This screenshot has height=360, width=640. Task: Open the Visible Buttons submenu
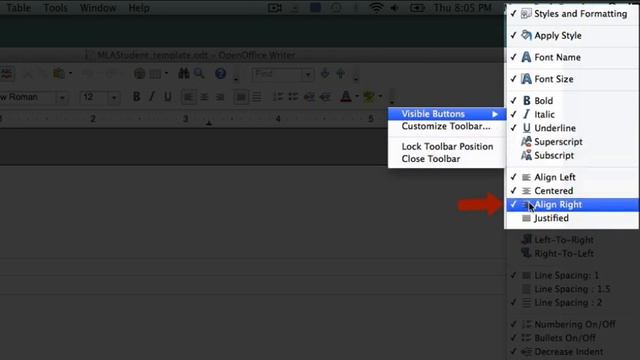click(x=447, y=114)
